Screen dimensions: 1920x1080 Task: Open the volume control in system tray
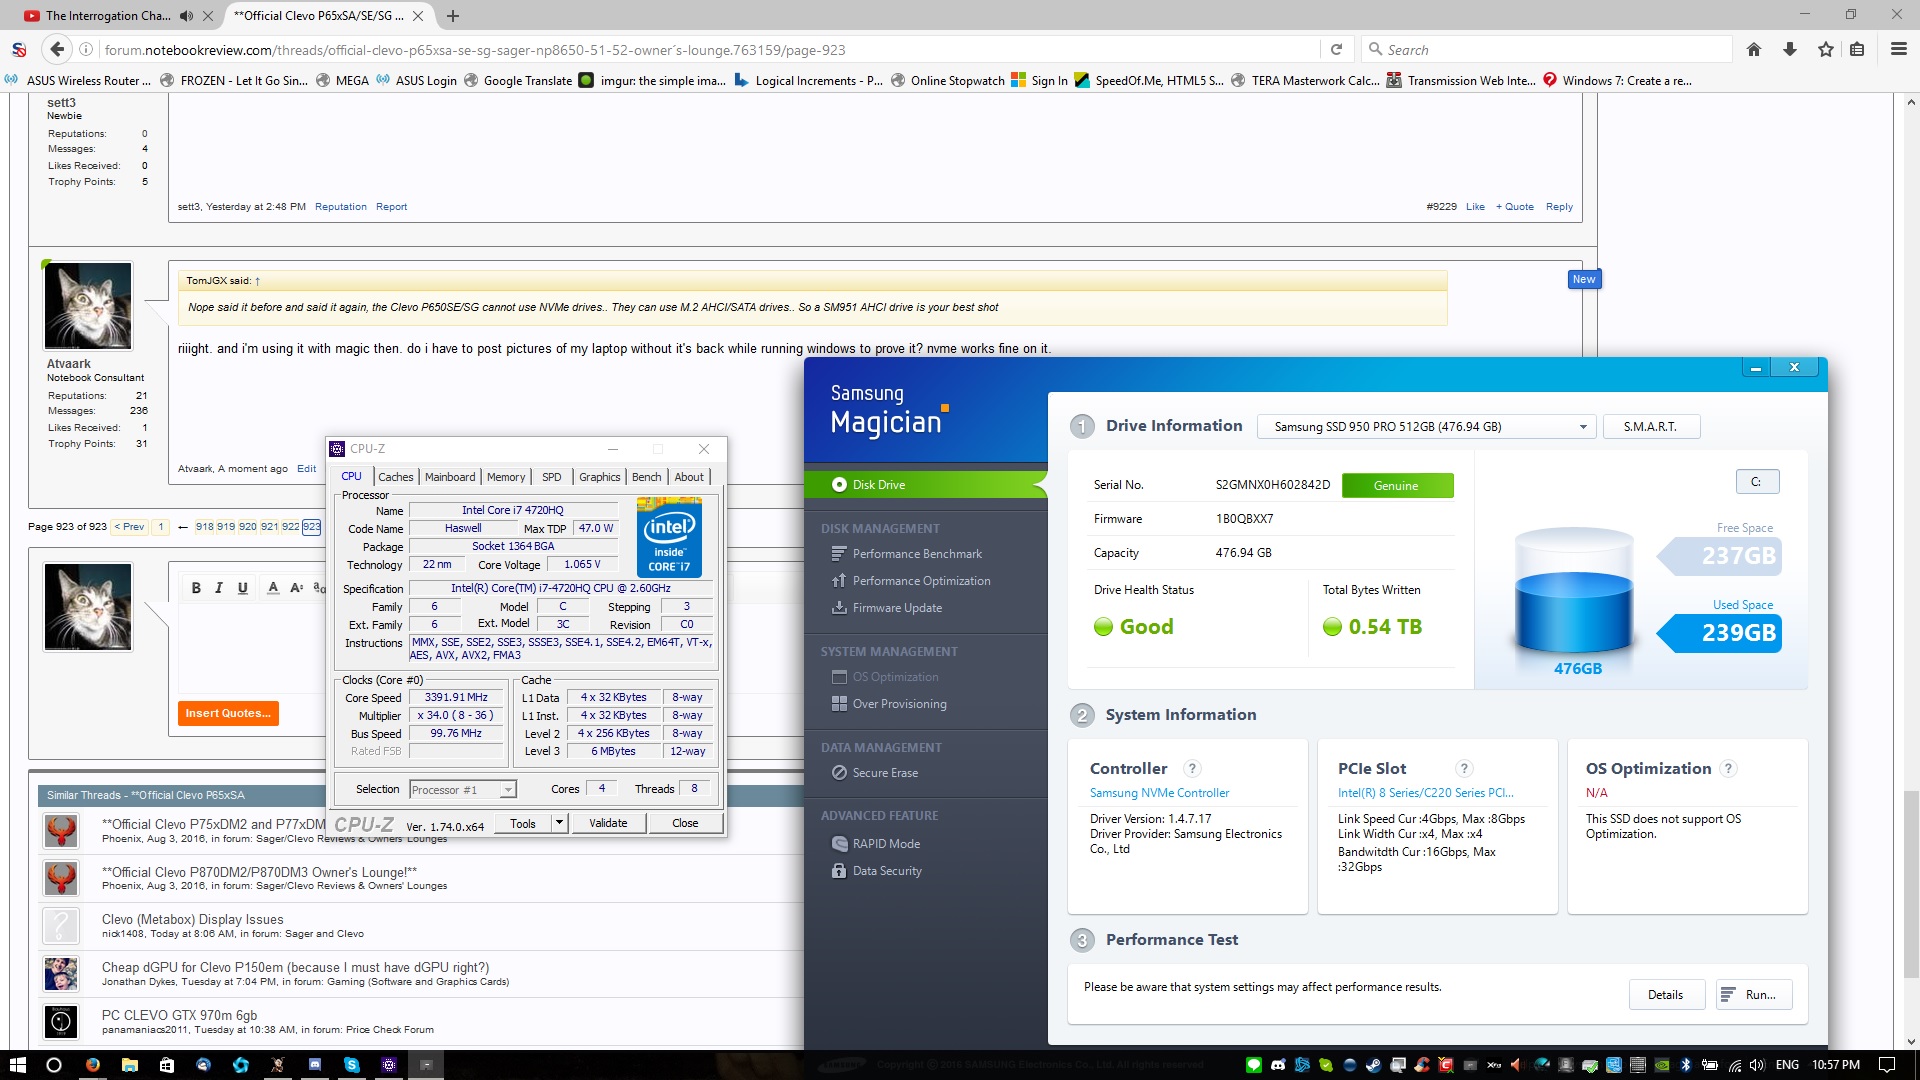[x=1758, y=1065]
